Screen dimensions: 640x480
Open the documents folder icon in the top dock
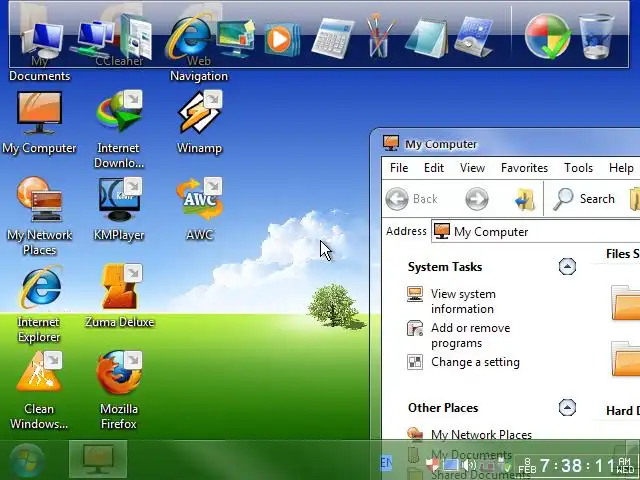(136, 37)
